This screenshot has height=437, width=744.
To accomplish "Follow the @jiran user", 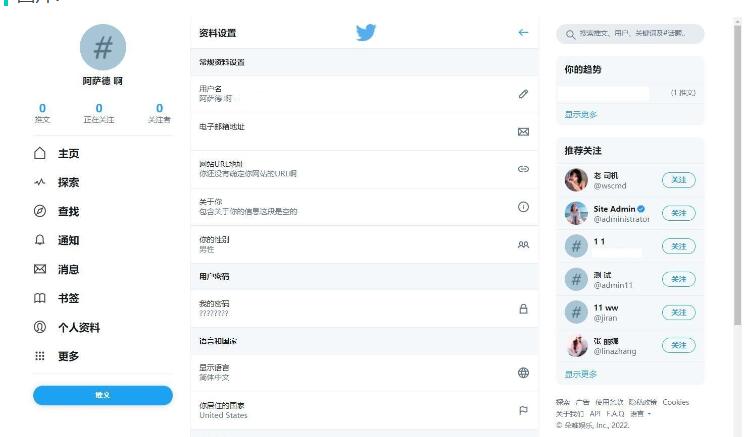I will click(x=679, y=312).
